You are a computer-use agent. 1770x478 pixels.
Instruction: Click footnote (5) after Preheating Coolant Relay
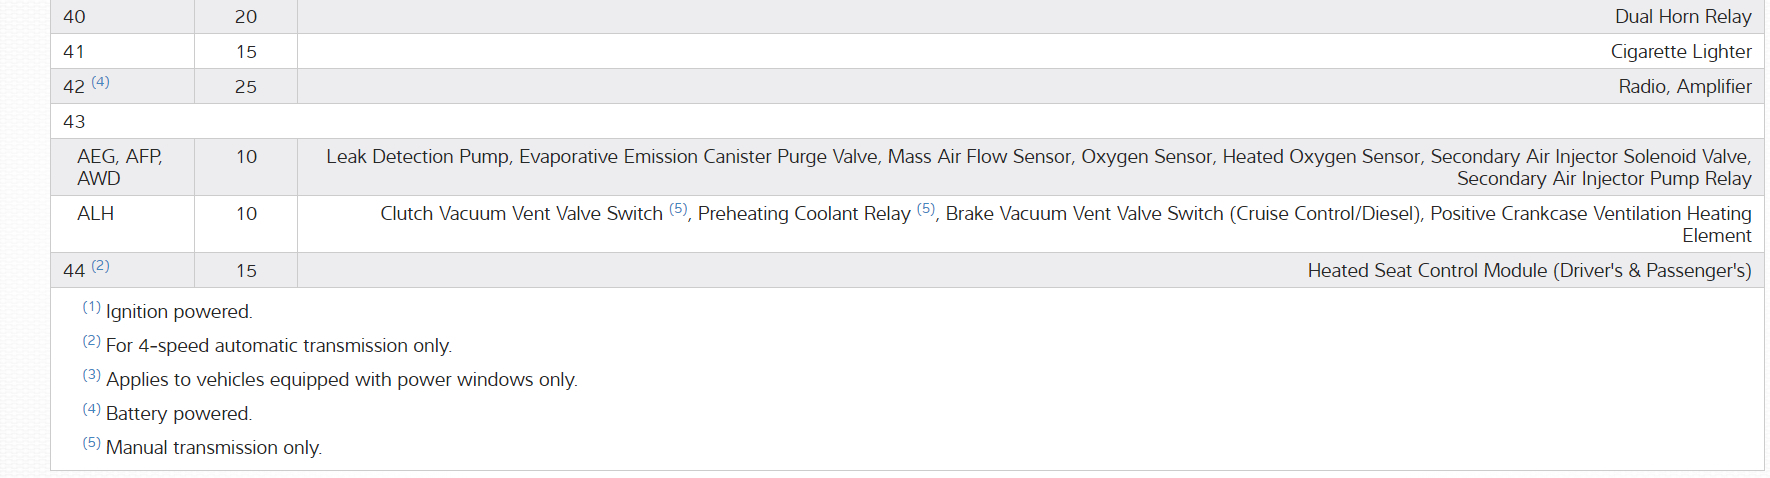(x=925, y=209)
